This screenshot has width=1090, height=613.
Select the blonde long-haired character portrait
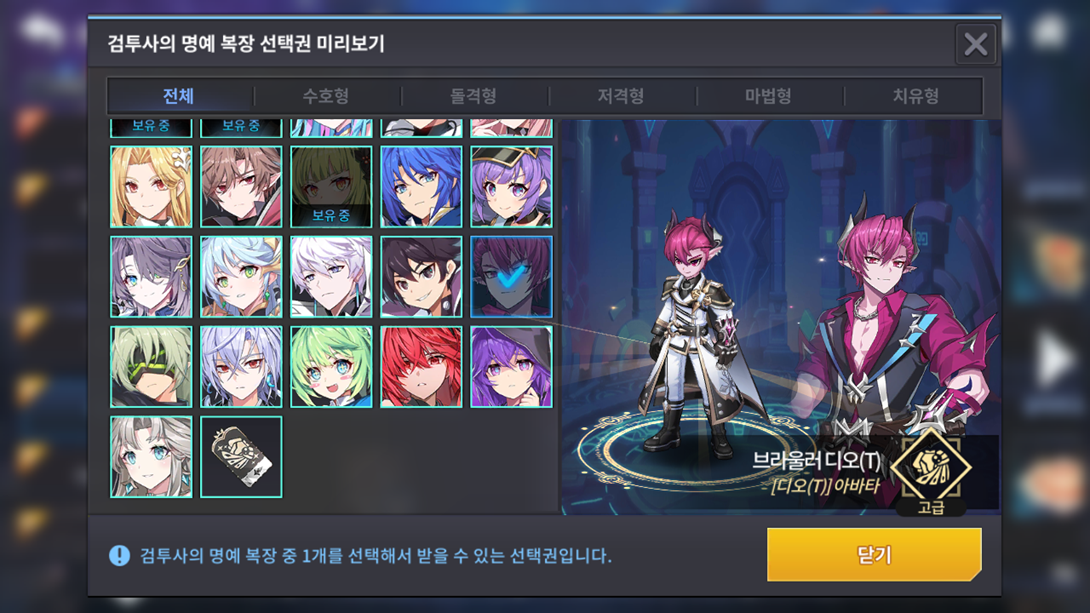coord(151,186)
